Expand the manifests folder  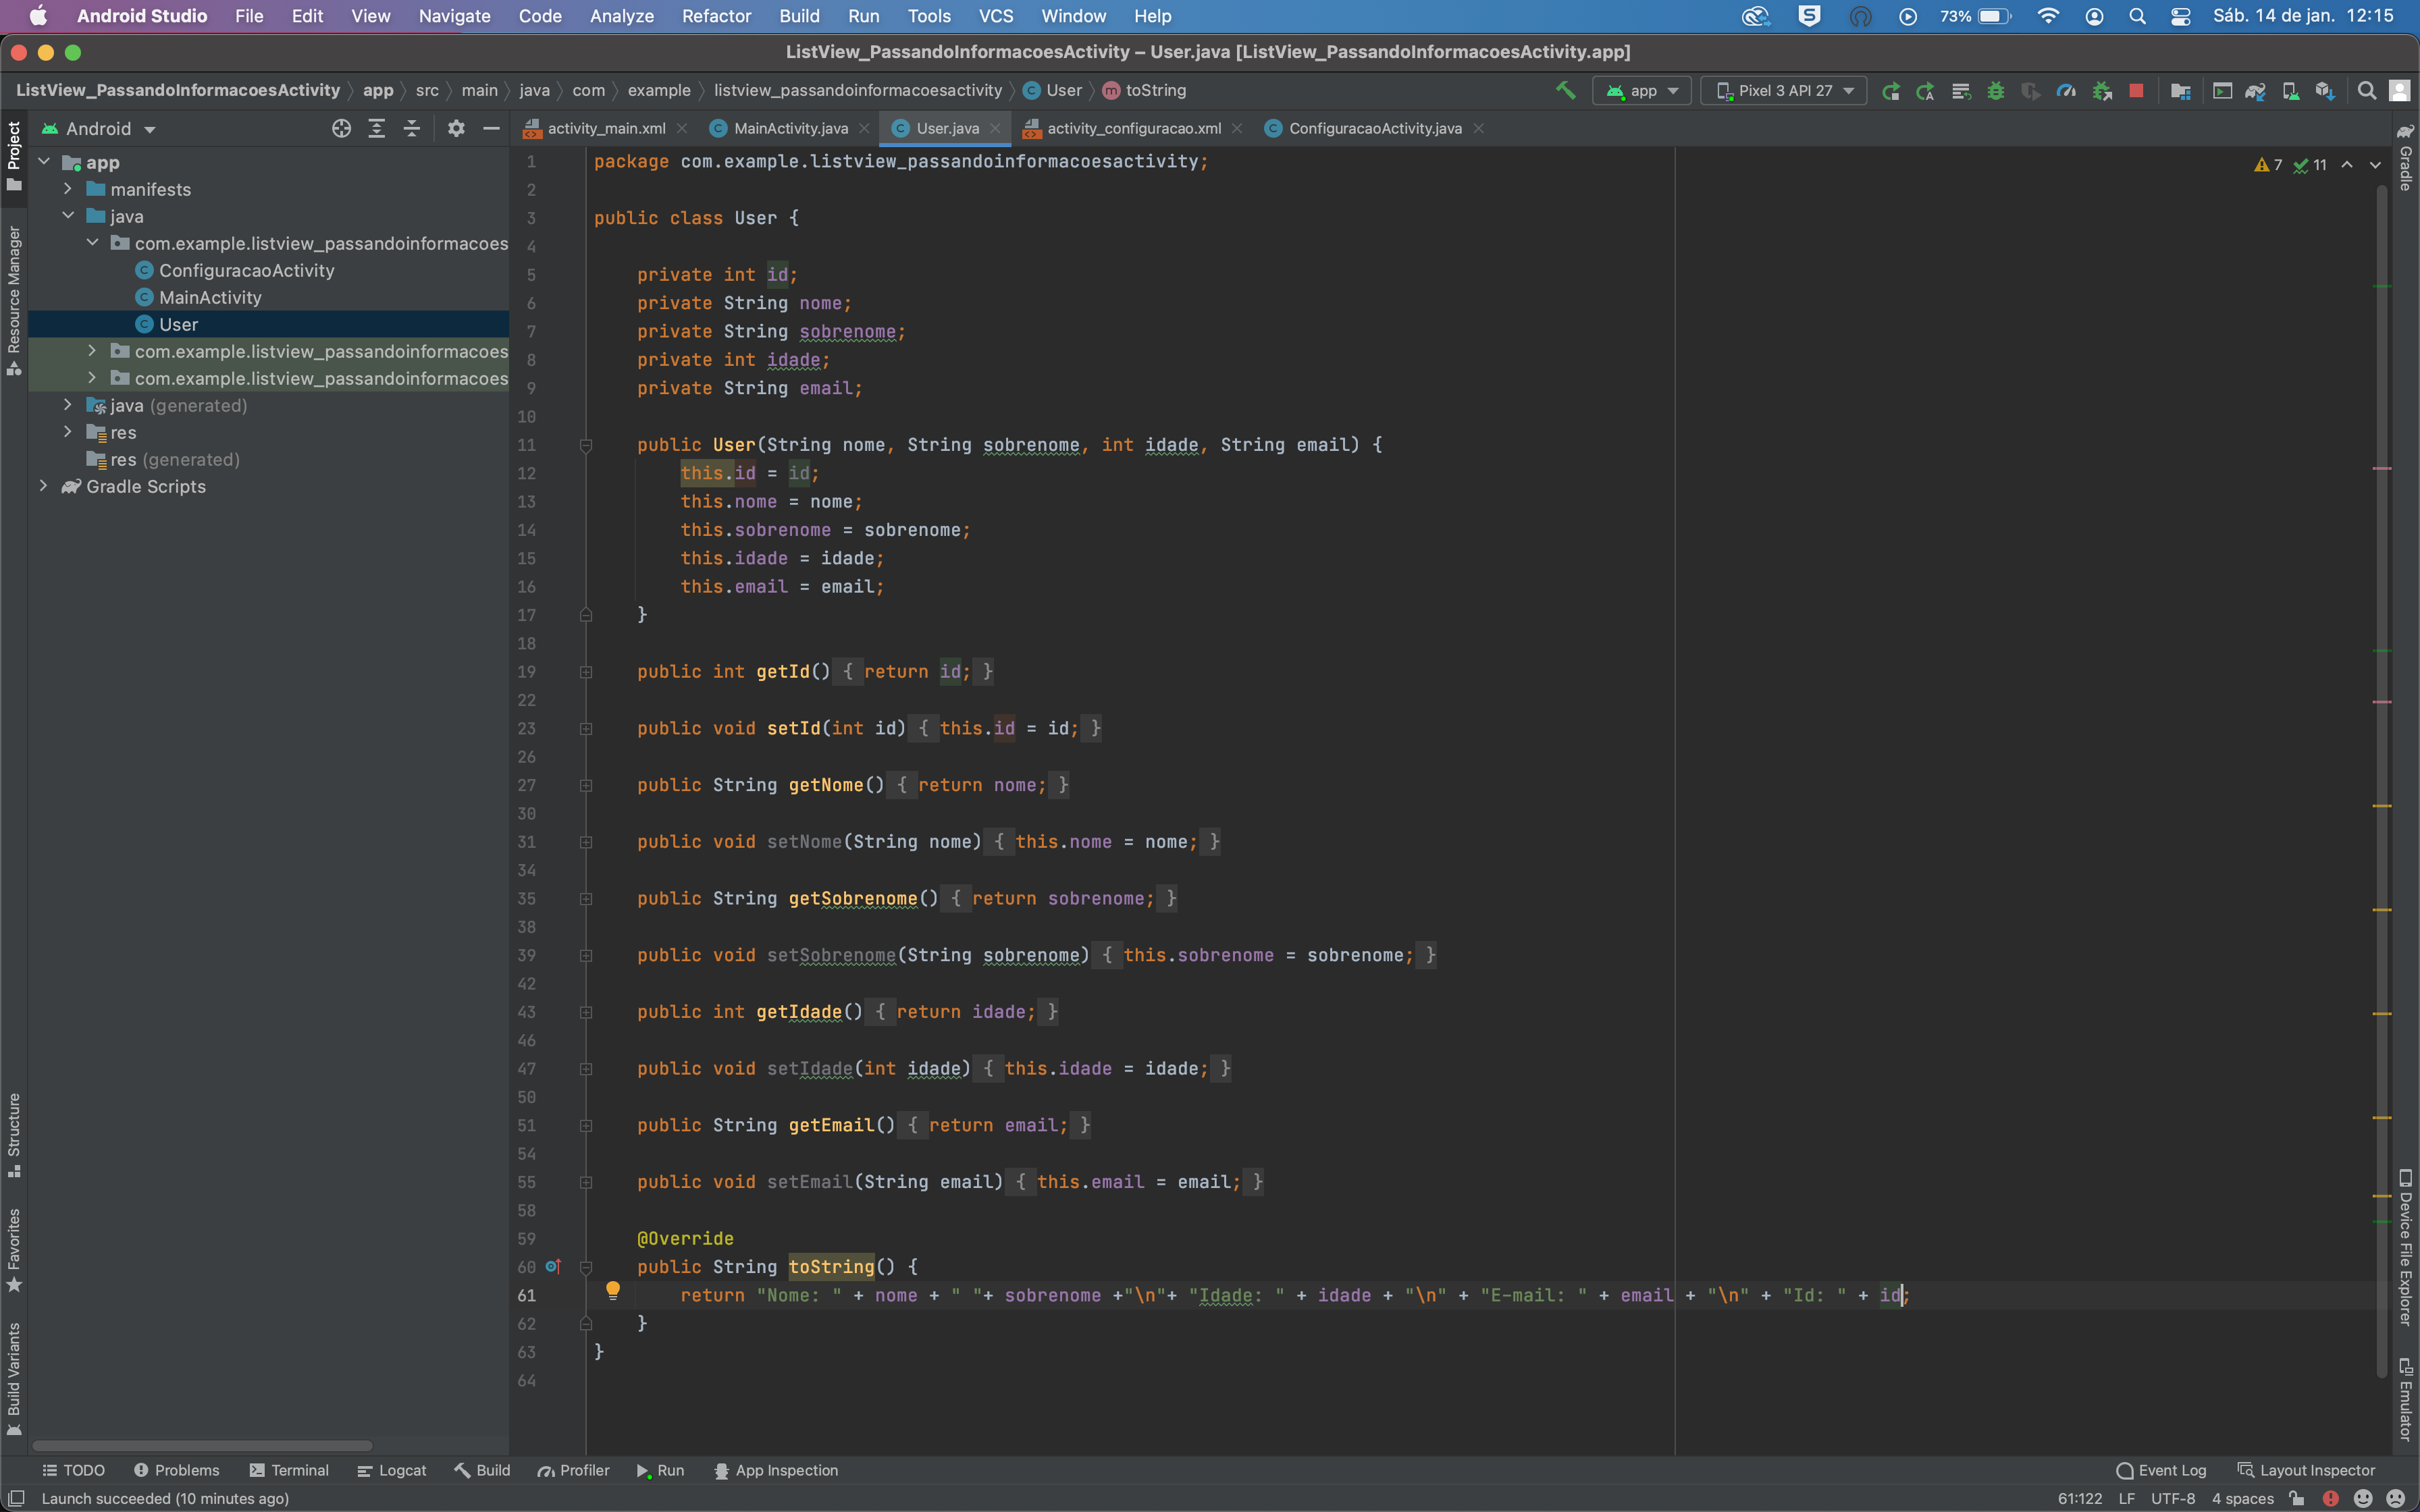68,189
